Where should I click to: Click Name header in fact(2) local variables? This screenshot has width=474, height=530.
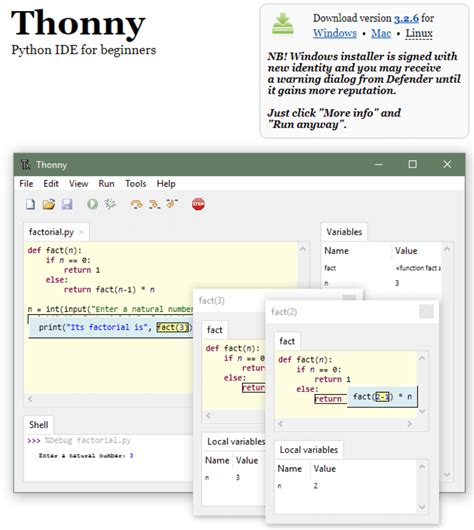click(x=290, y=468)
